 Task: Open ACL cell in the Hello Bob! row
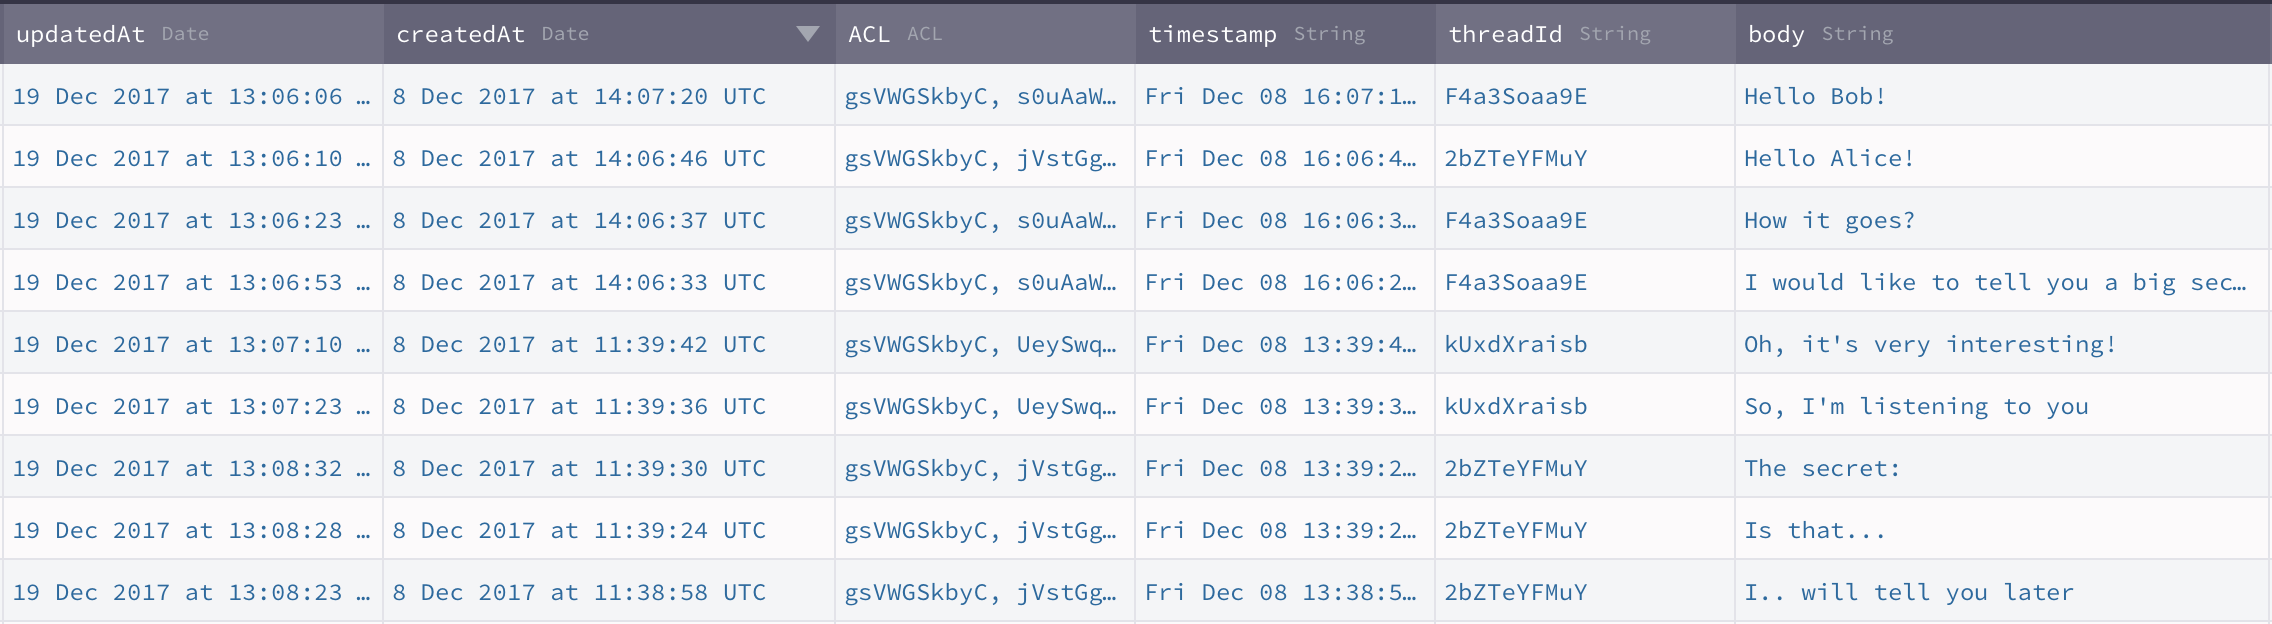985,96
